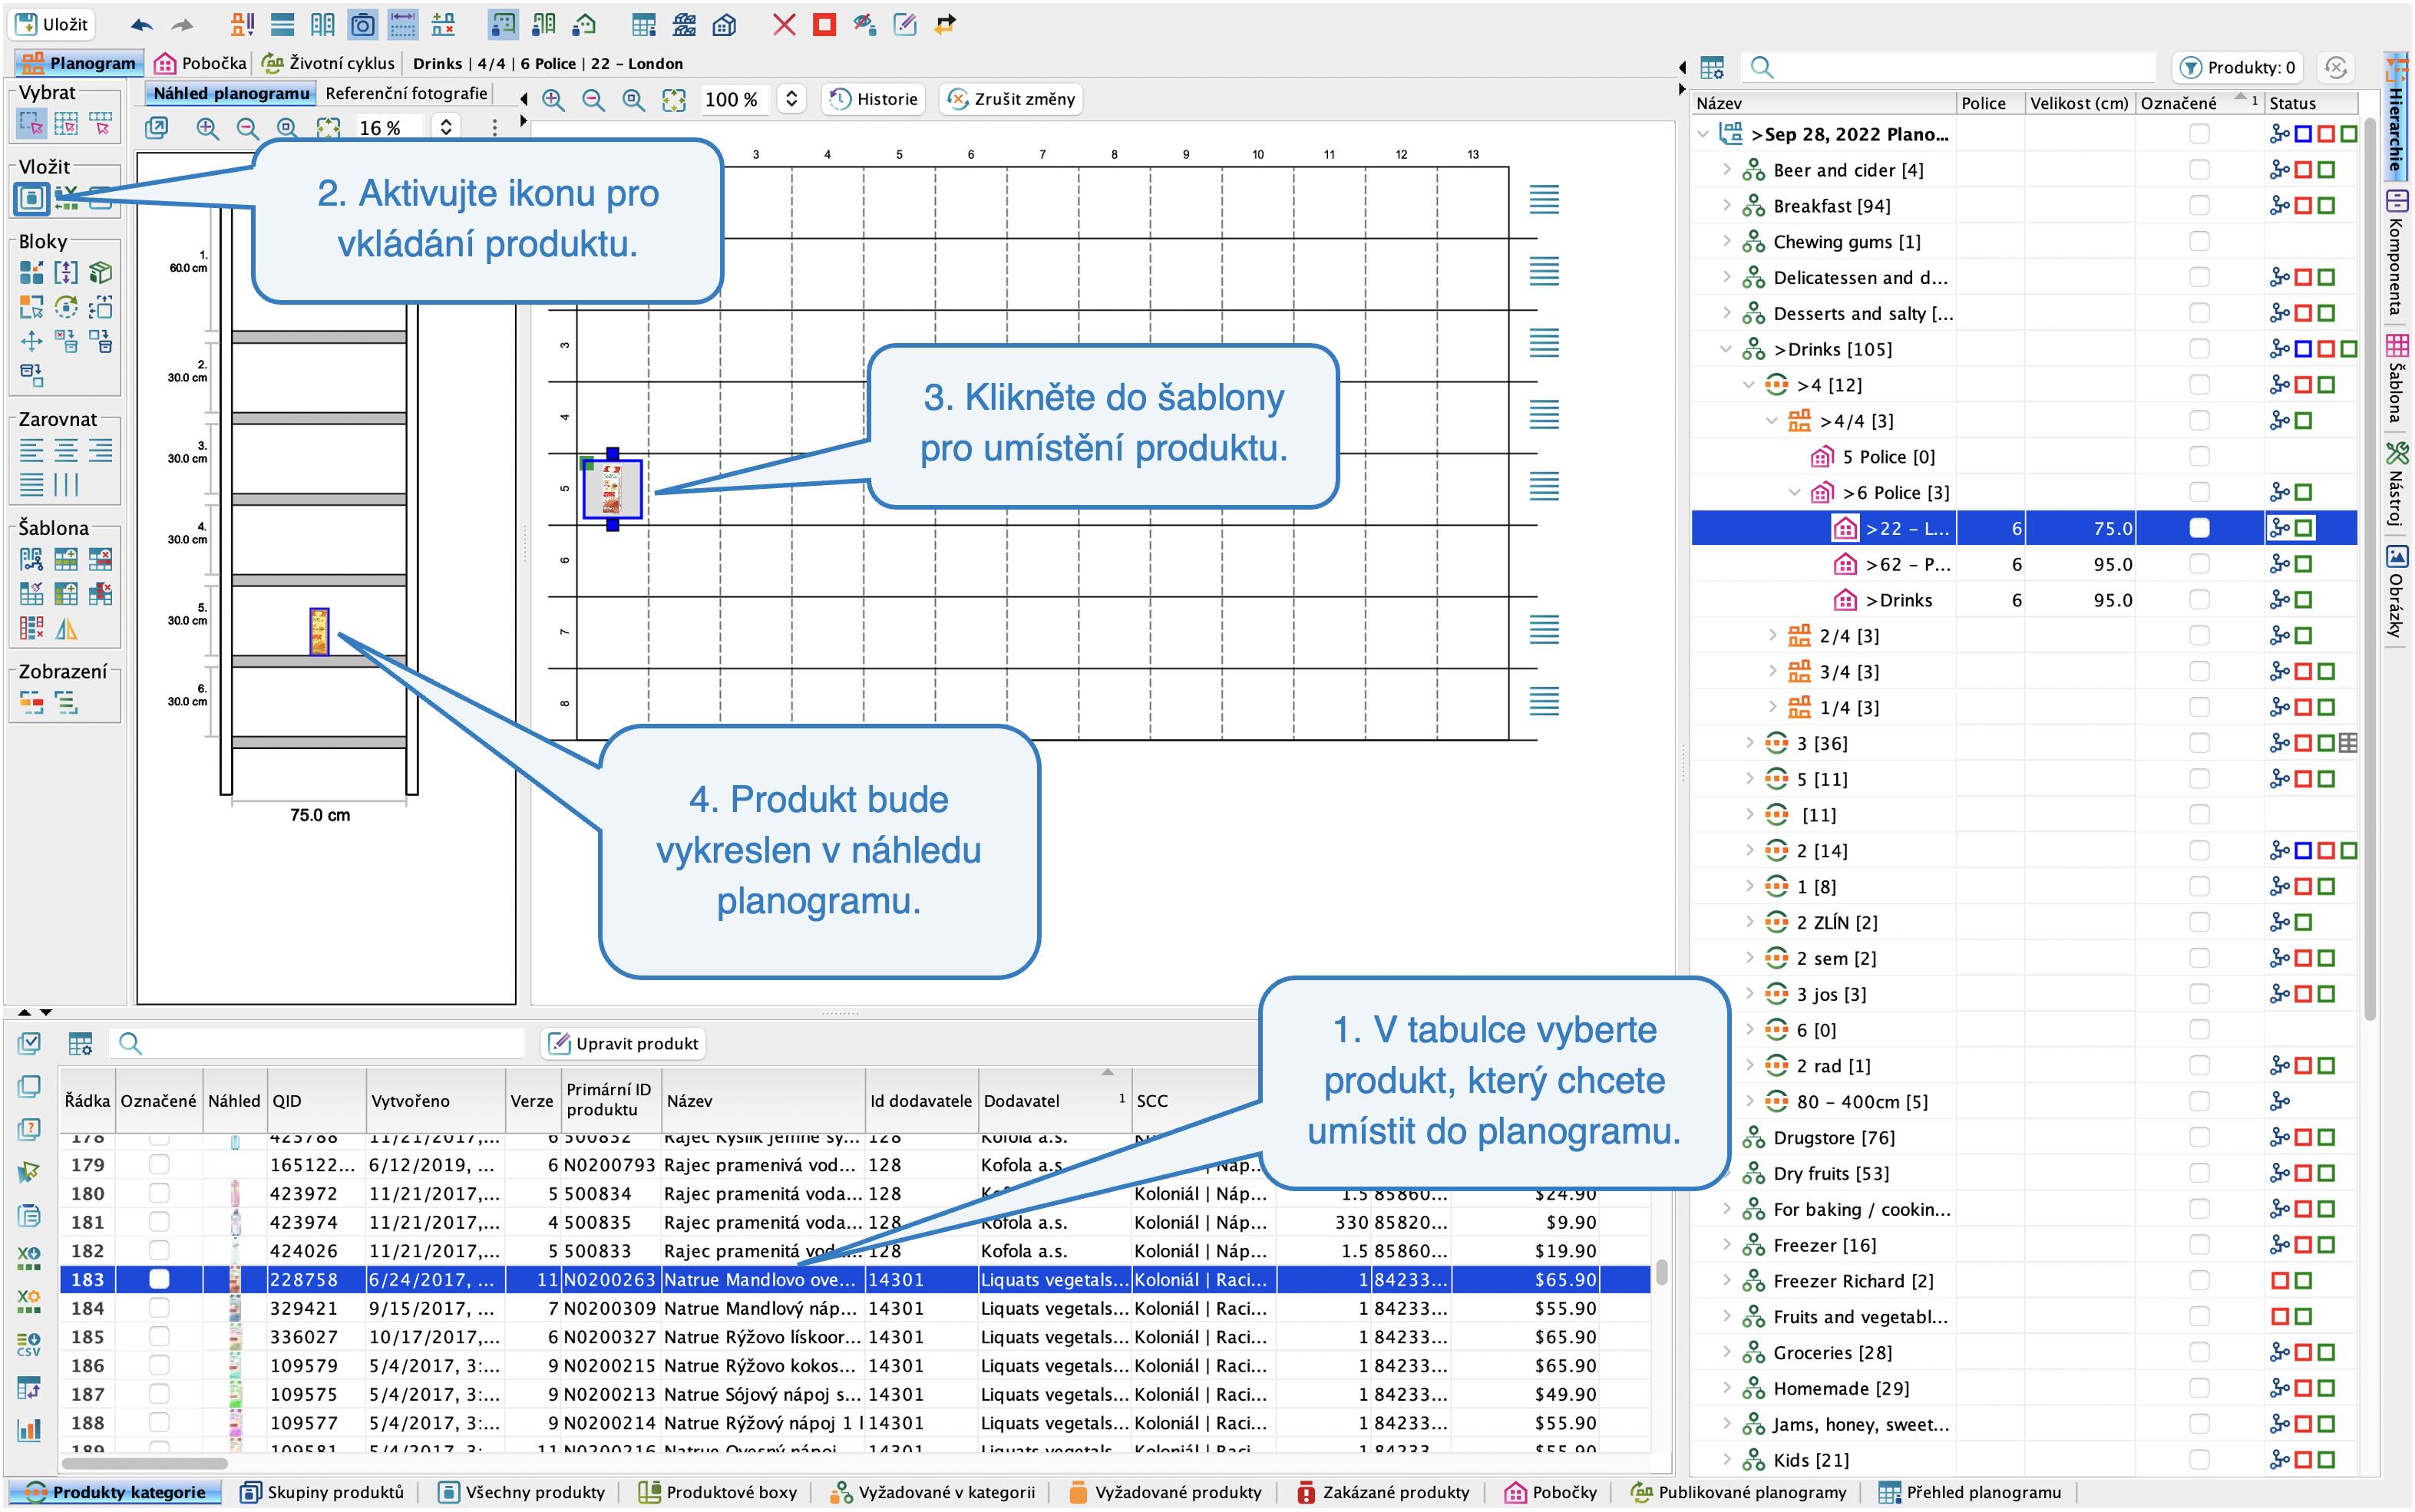Expand the 2/4 [3] node
Viewport: 2415px width, 1512px height.
coord(1772,635)
